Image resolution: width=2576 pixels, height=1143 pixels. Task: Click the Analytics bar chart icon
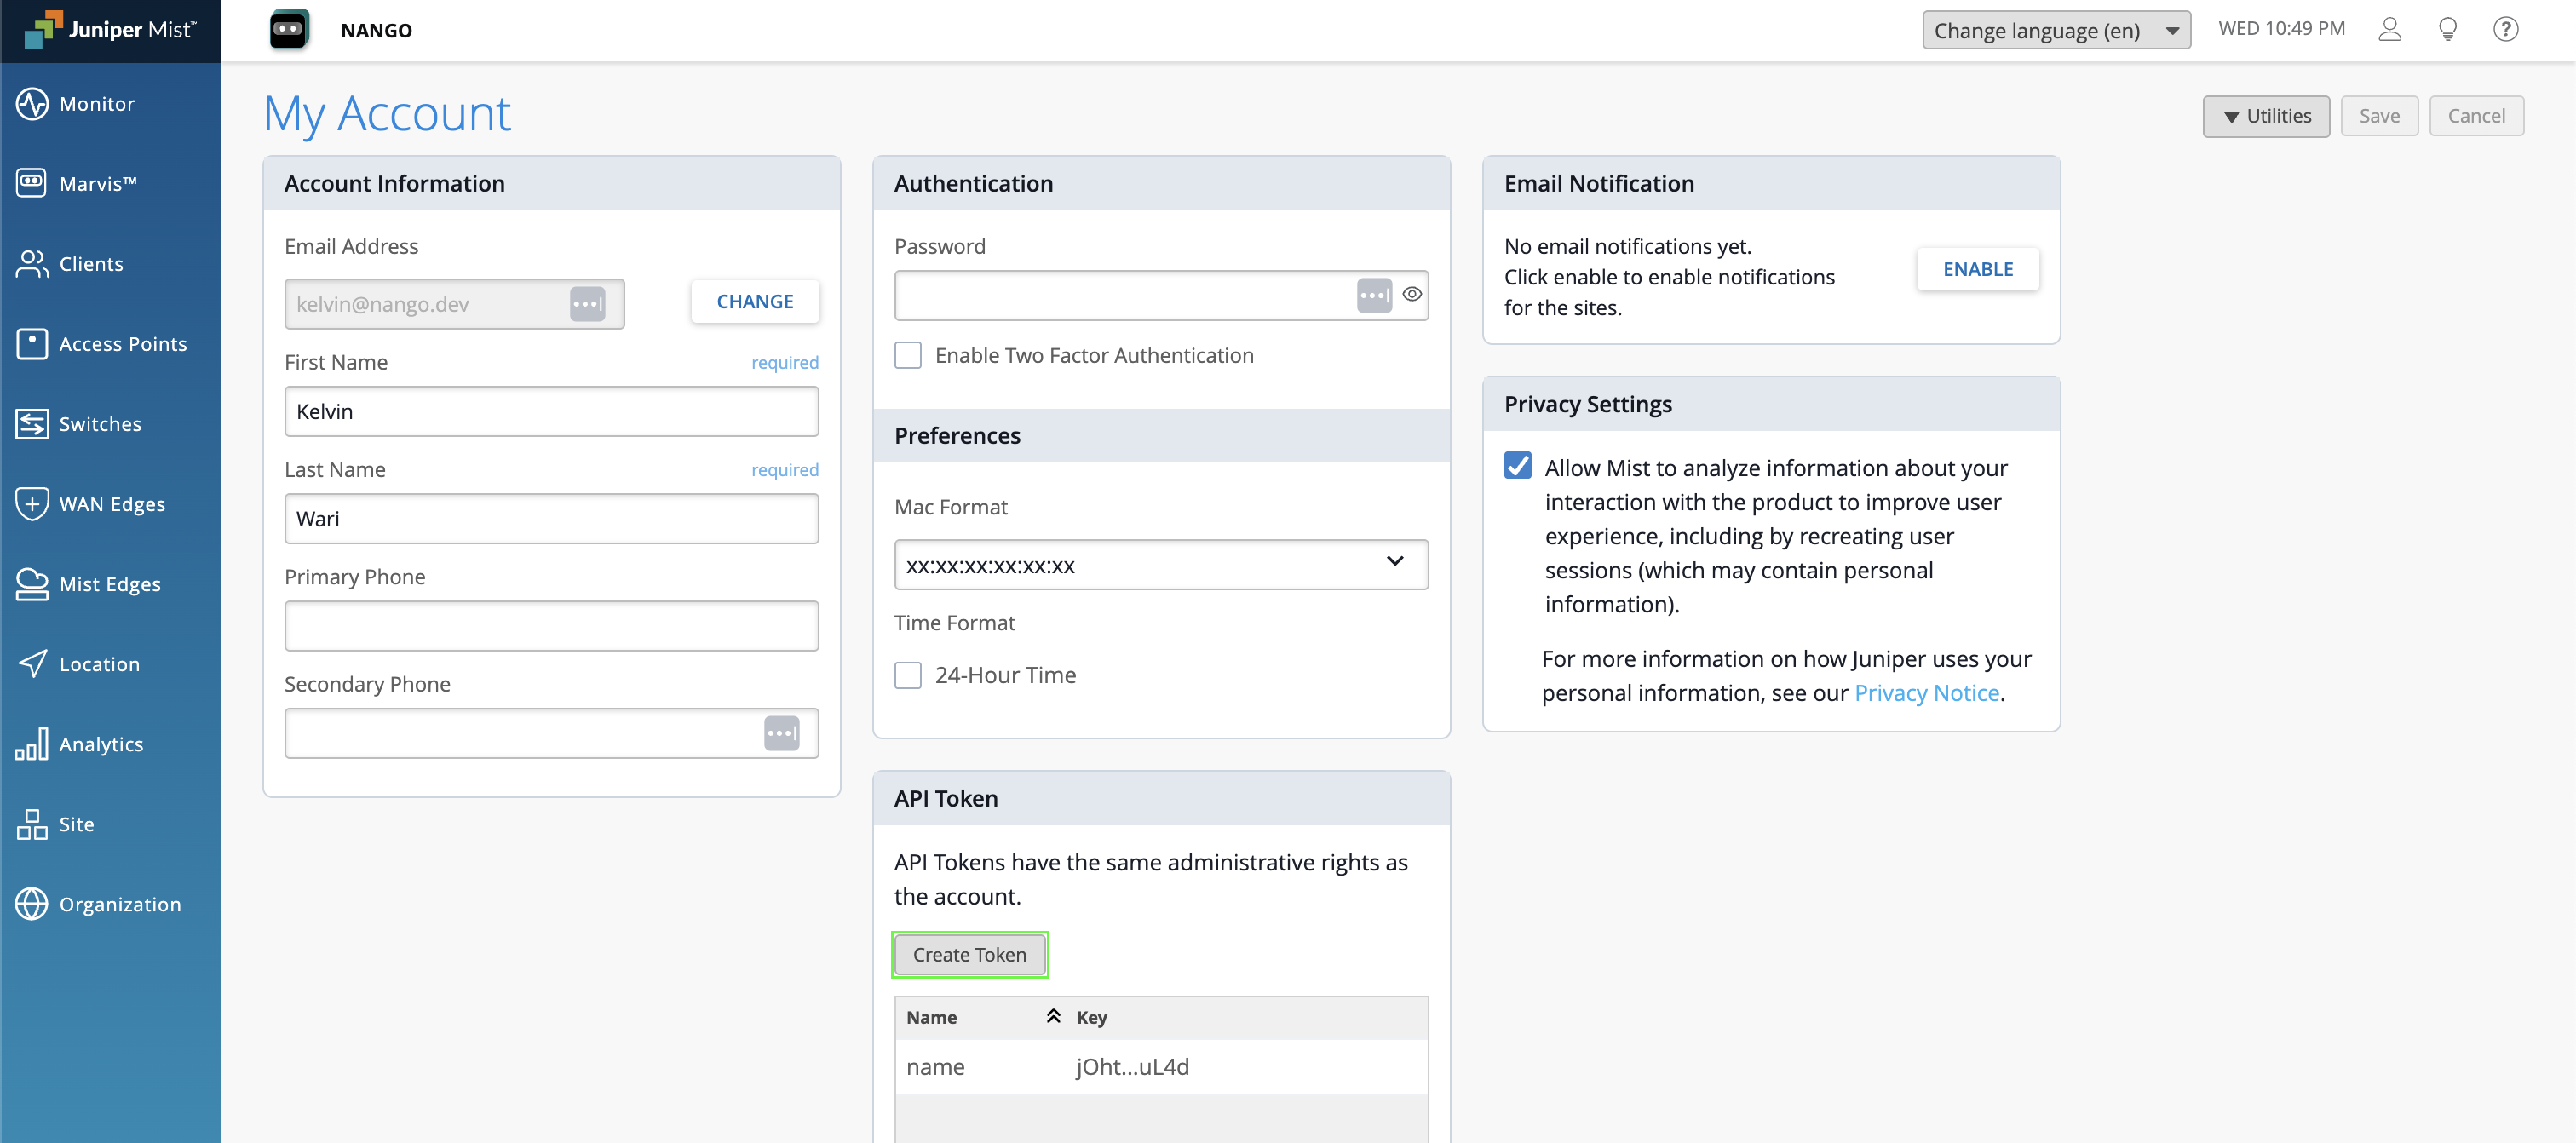click(x=32, y=743)
